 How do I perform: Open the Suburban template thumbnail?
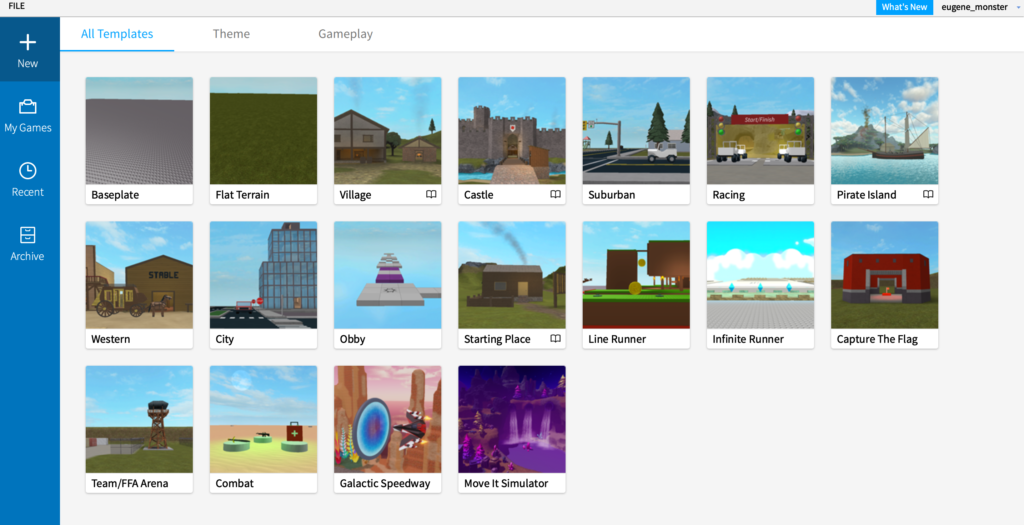pos(636,131)
